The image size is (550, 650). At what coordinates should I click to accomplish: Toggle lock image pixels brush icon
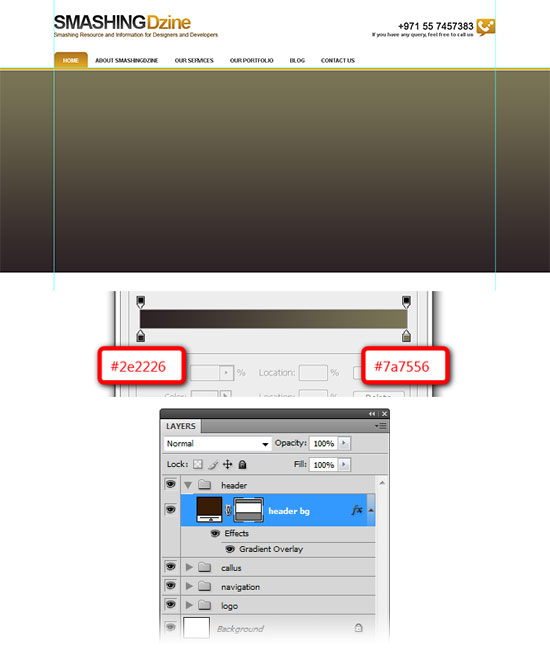point(213,464)
